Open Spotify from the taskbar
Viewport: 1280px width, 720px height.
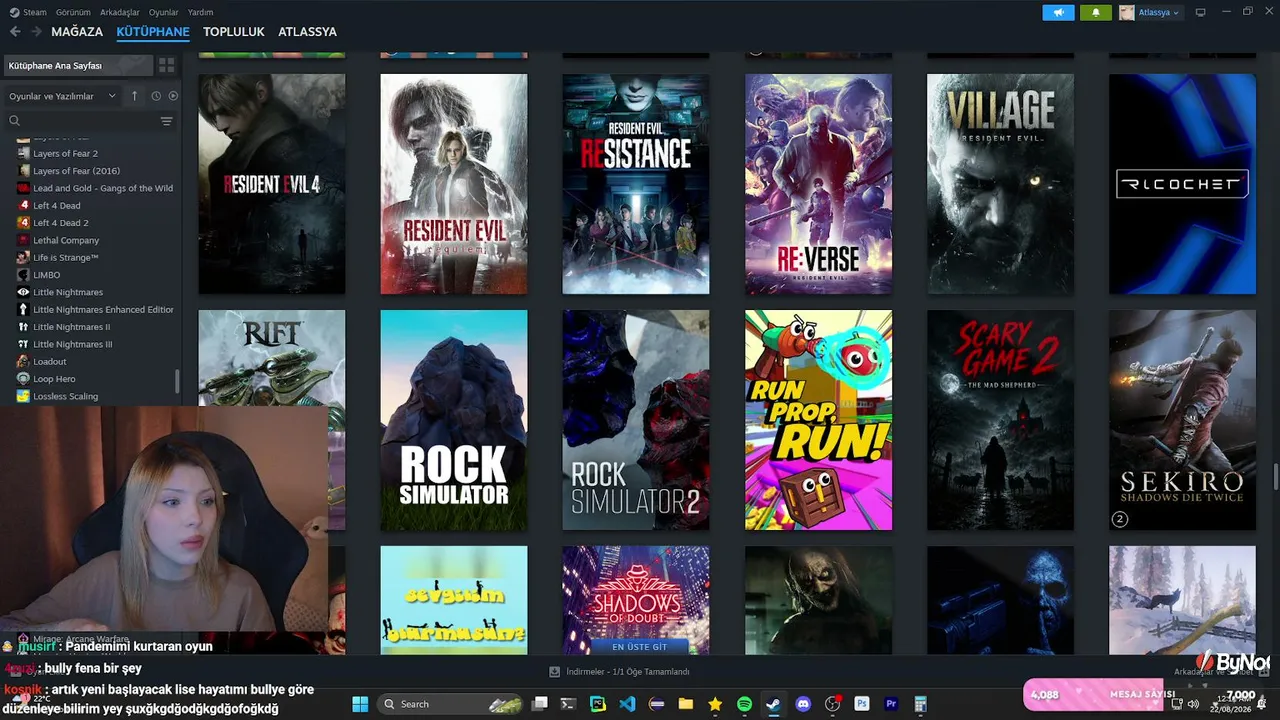(744, 704)
